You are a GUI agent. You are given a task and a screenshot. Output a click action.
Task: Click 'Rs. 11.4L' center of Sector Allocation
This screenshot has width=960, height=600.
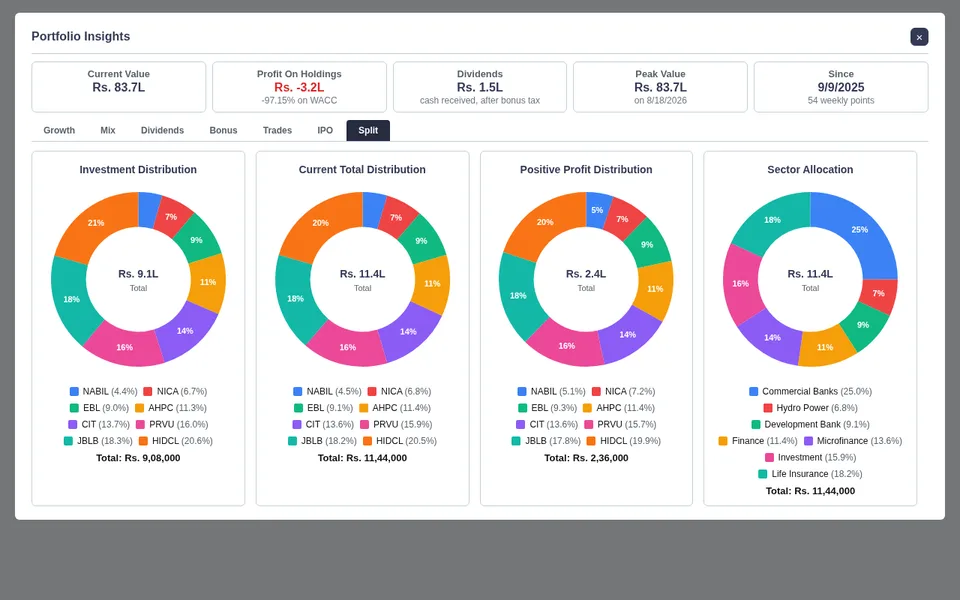[x=810, y=274]
